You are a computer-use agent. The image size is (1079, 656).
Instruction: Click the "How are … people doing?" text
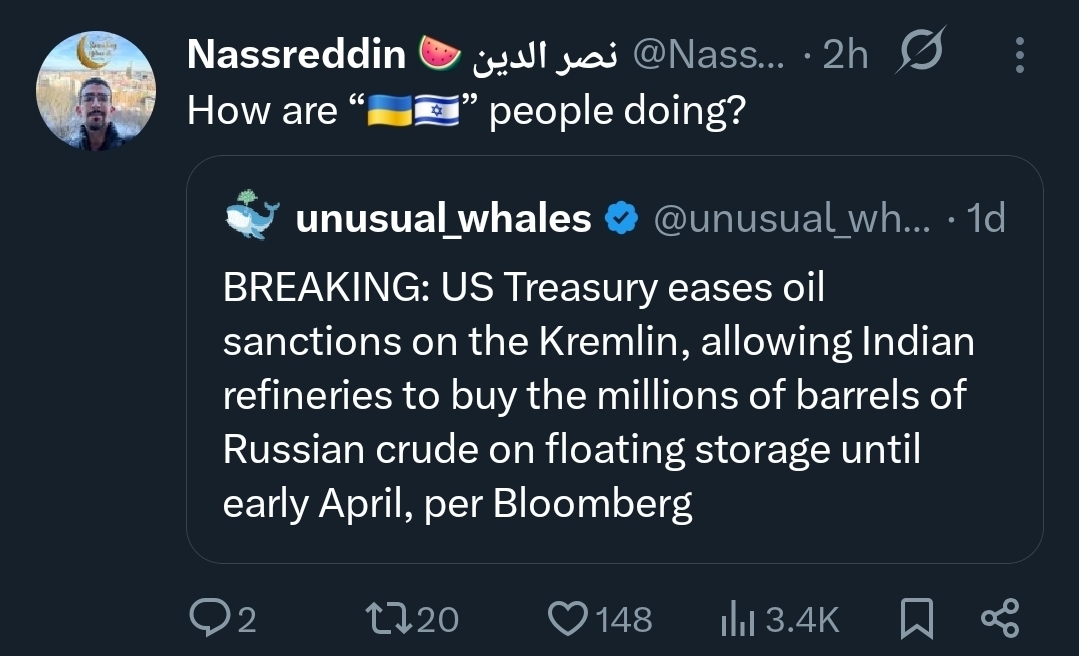[466, 111]
